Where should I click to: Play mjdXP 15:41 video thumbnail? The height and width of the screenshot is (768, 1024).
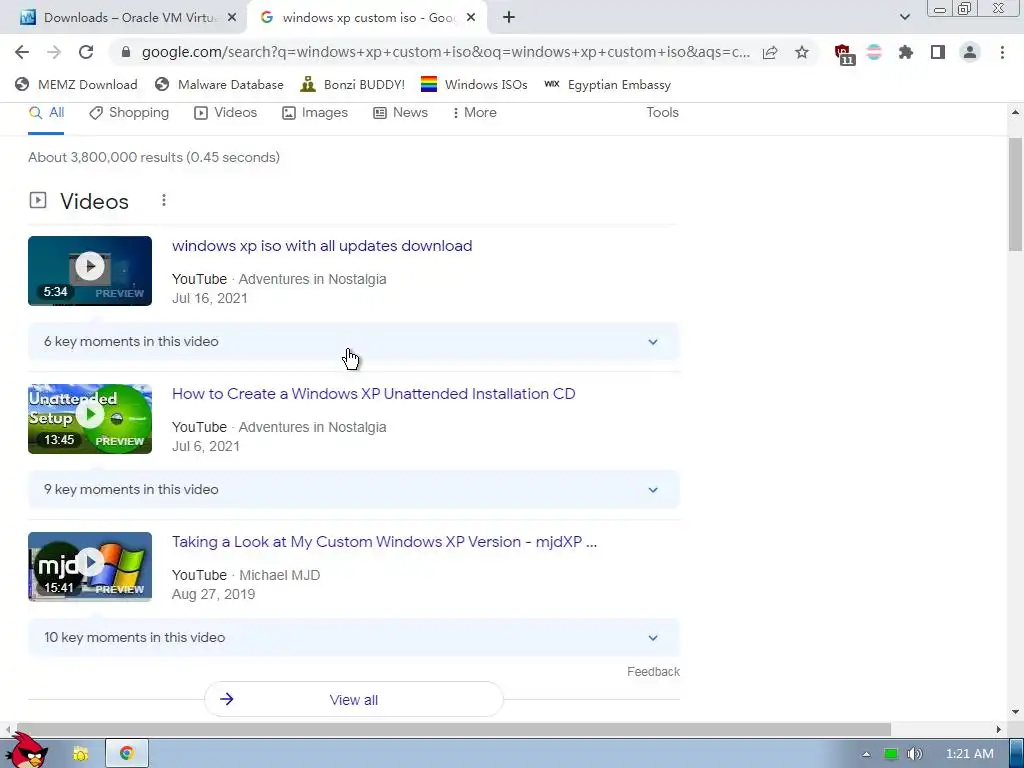point(90,567)
